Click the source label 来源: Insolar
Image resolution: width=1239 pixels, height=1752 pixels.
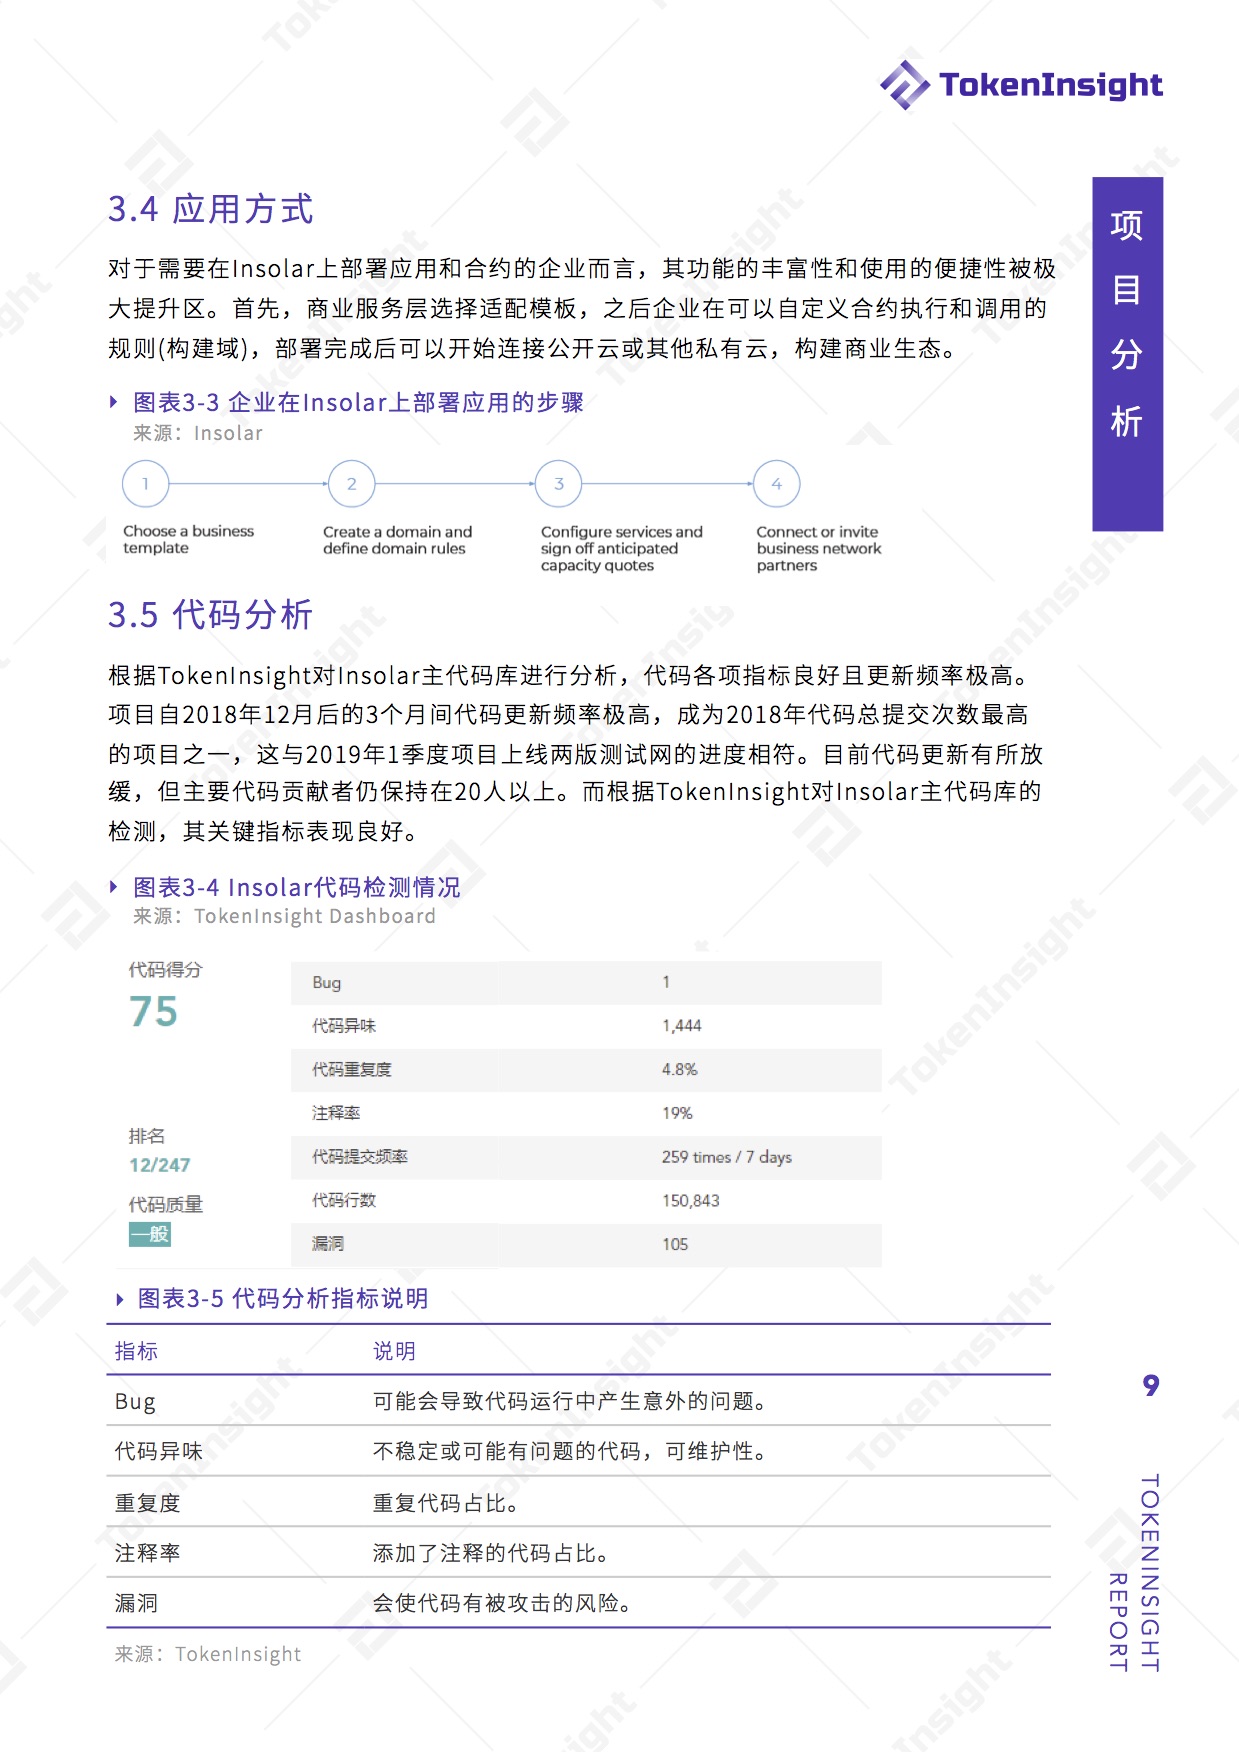pos(198,433)
